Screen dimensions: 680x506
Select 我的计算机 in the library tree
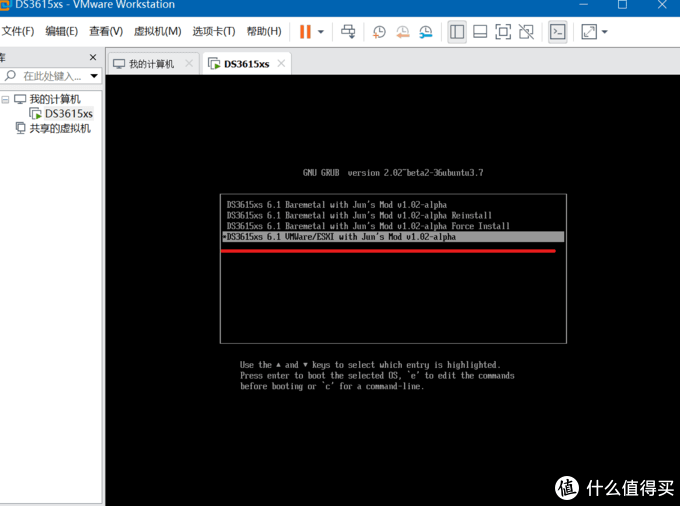pyautogui.click(x=55, y=99)
